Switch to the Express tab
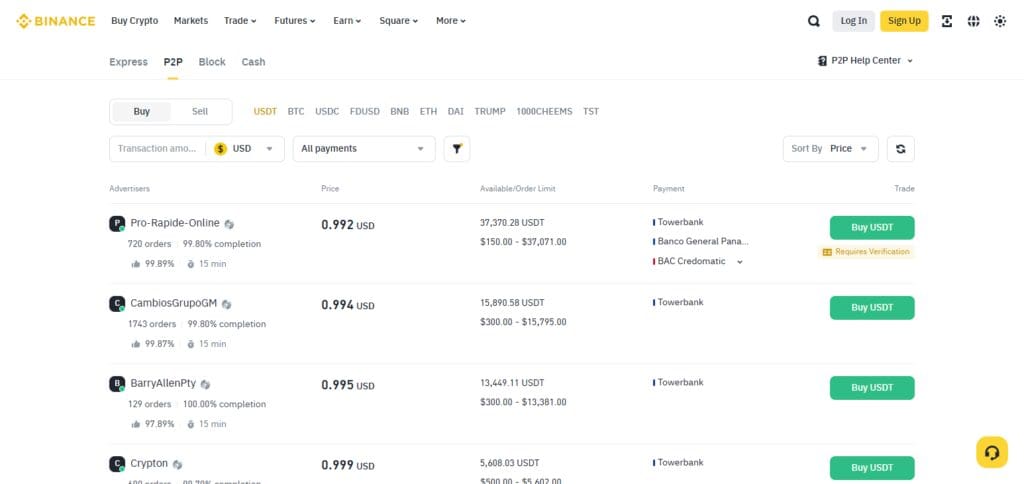This screenshot has height=484, width=1024. [129, 62]
